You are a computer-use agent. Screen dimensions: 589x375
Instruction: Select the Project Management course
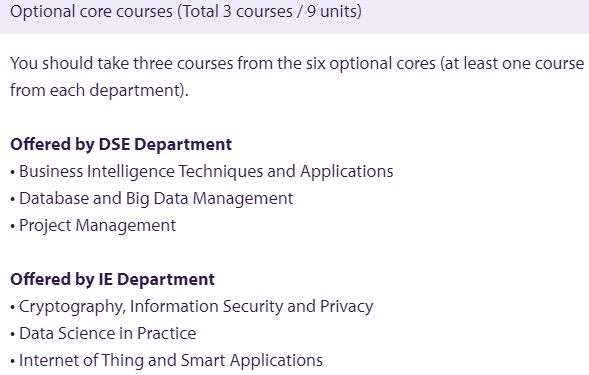[97, 226]
